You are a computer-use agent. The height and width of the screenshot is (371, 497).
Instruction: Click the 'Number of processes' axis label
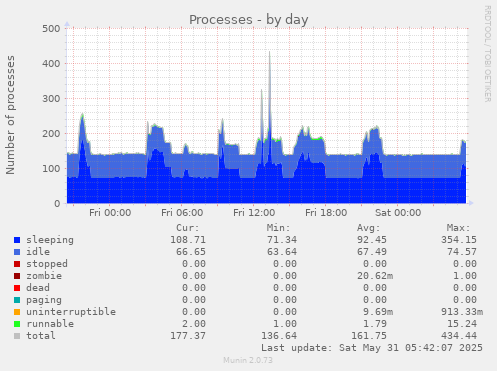[x=11, y=115]
